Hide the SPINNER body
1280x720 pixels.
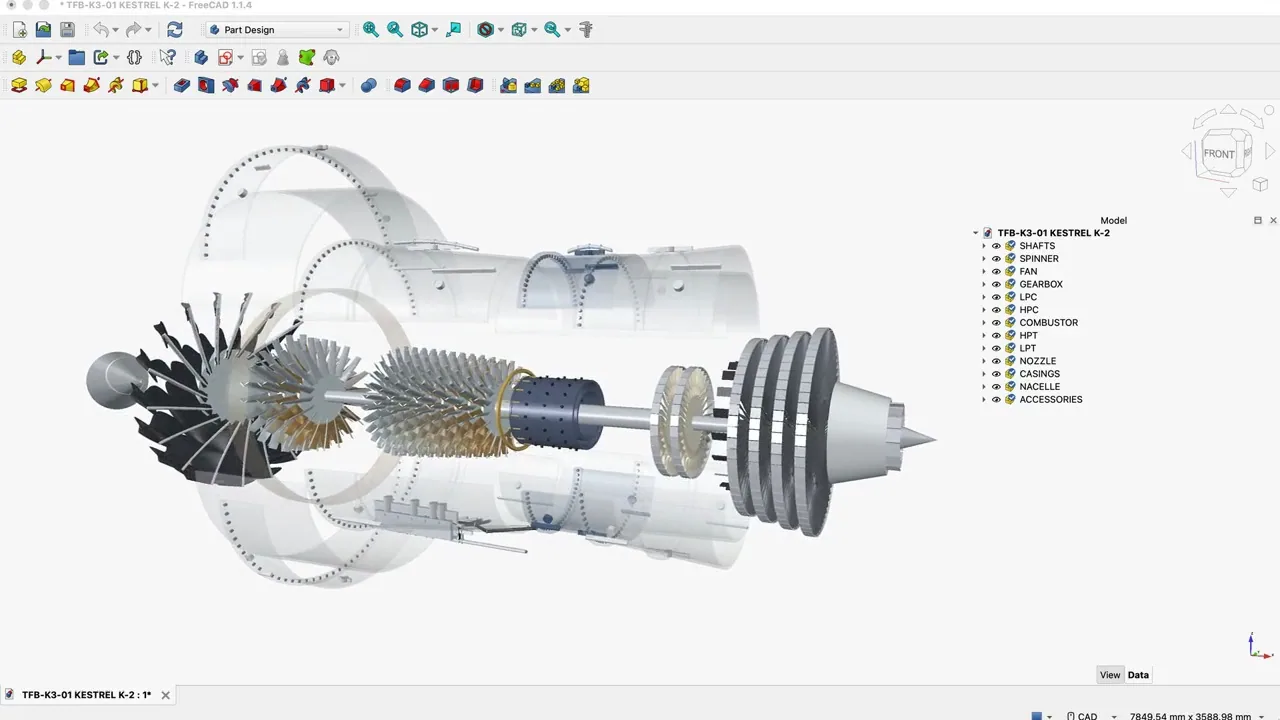[996, 259]
